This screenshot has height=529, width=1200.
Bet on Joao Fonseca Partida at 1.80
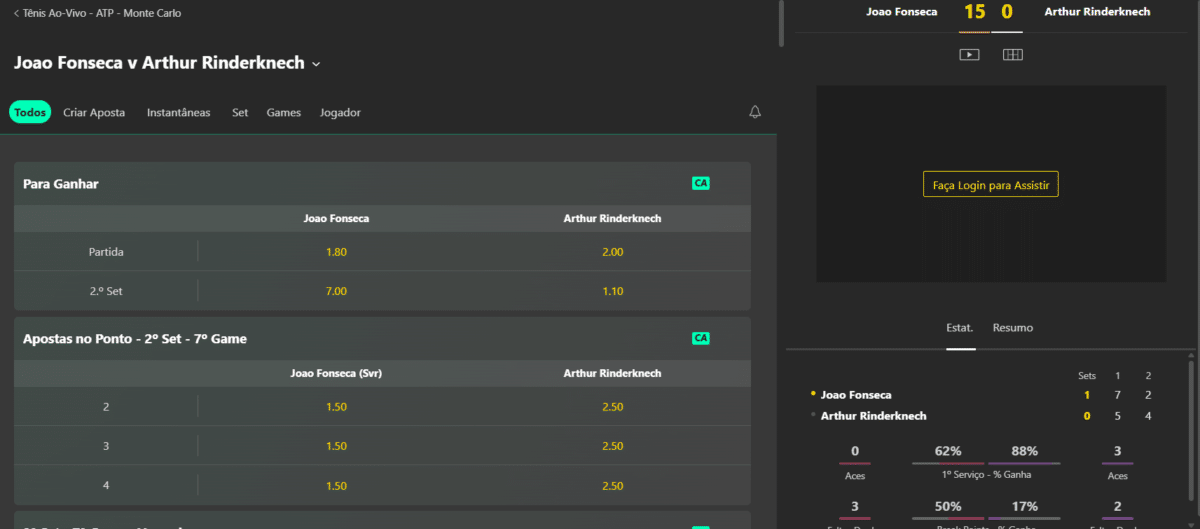[x=336, y=252]
